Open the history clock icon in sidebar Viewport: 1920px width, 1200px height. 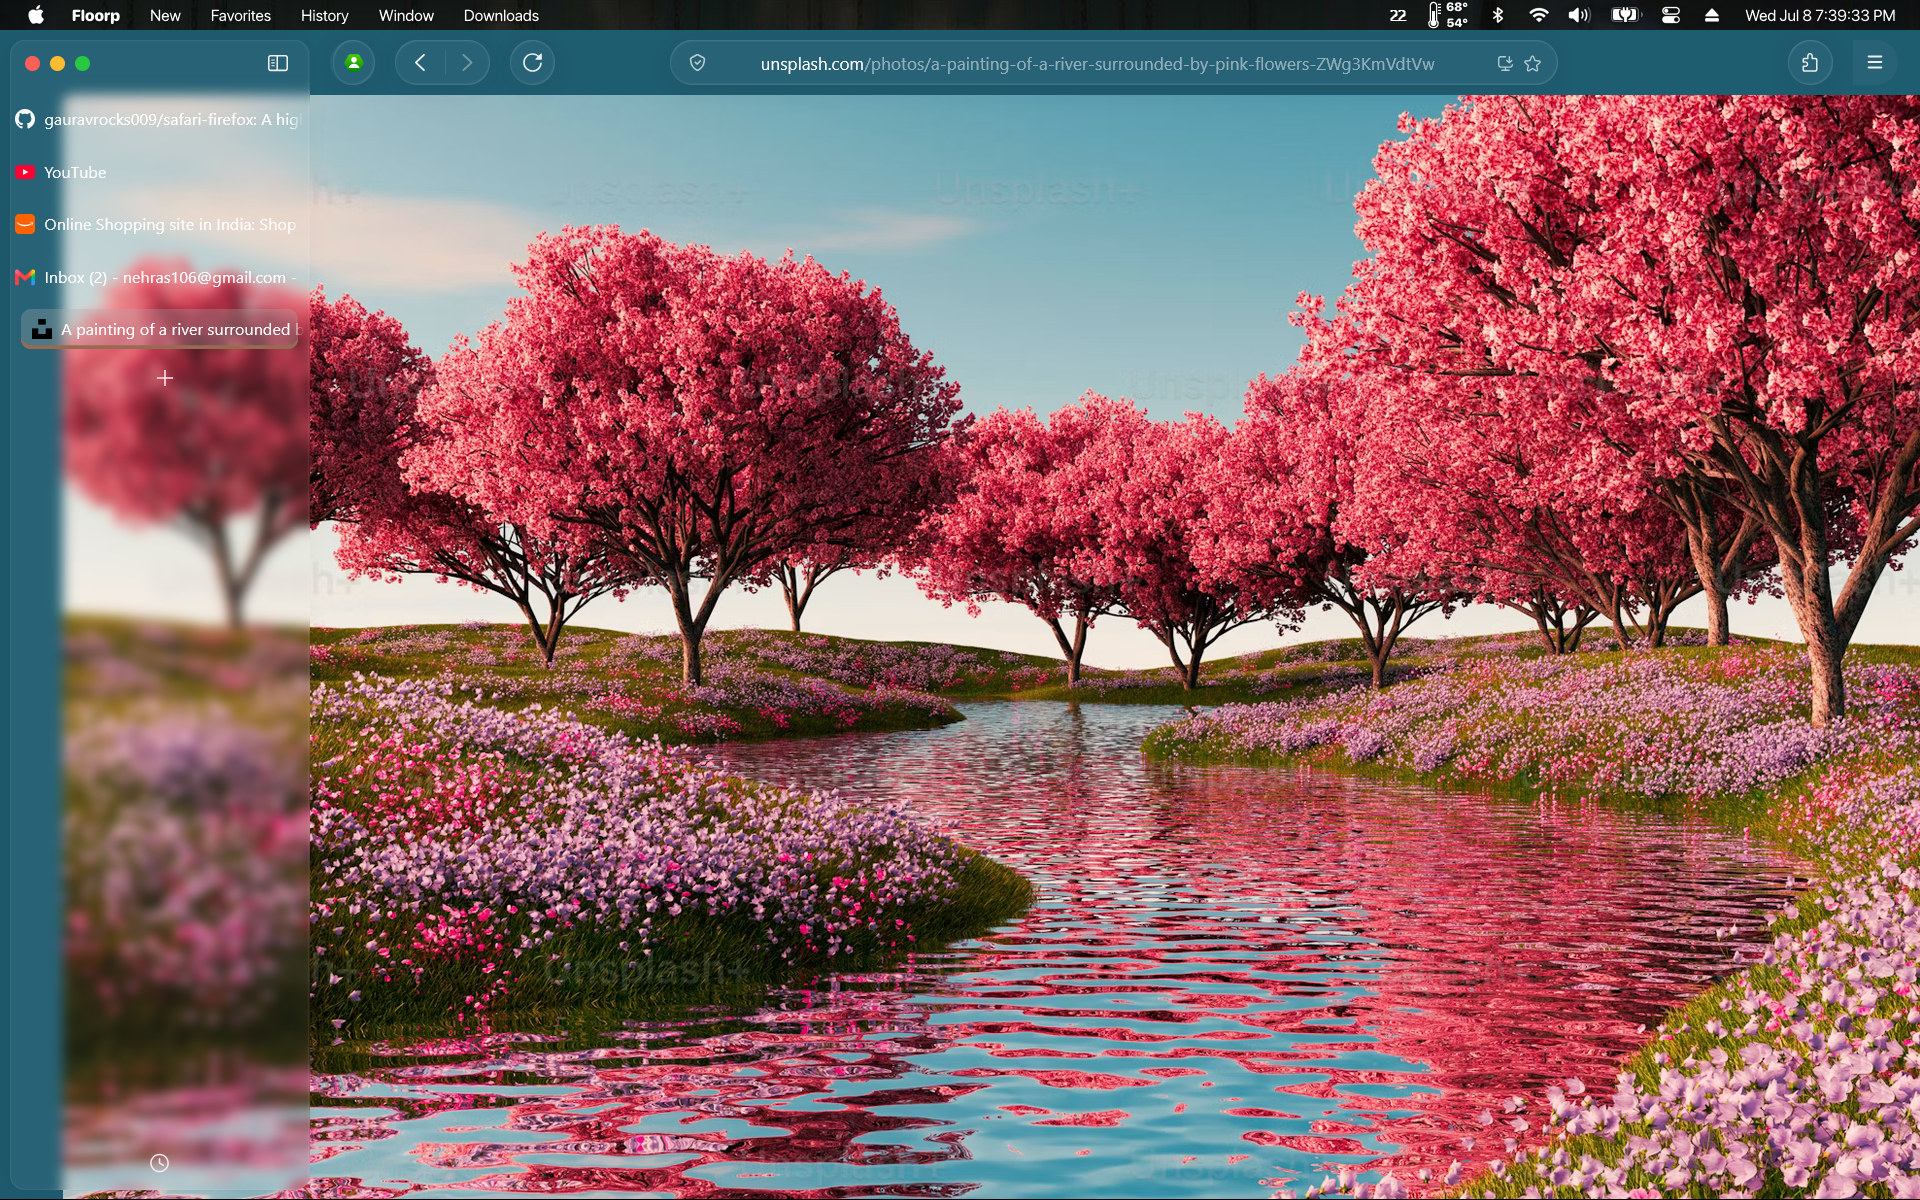(x=159, y=1163)
